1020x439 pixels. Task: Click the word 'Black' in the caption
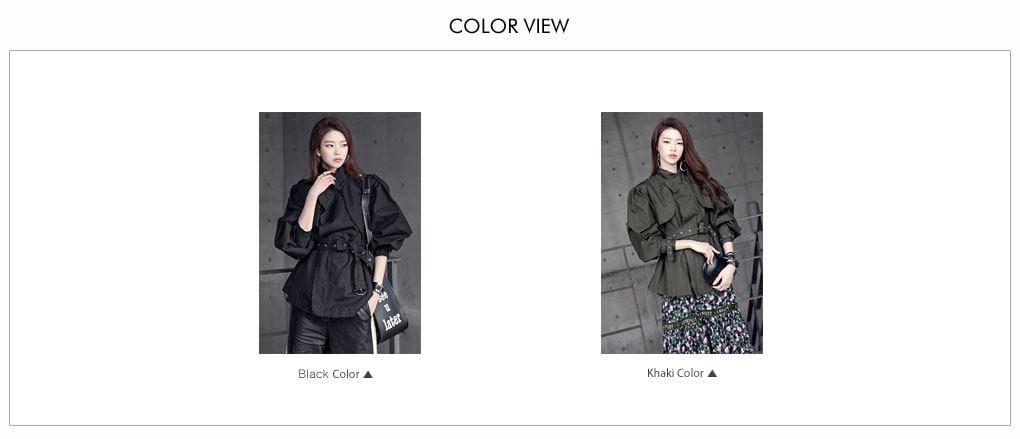pyautogui.click(x=313, y=374)
